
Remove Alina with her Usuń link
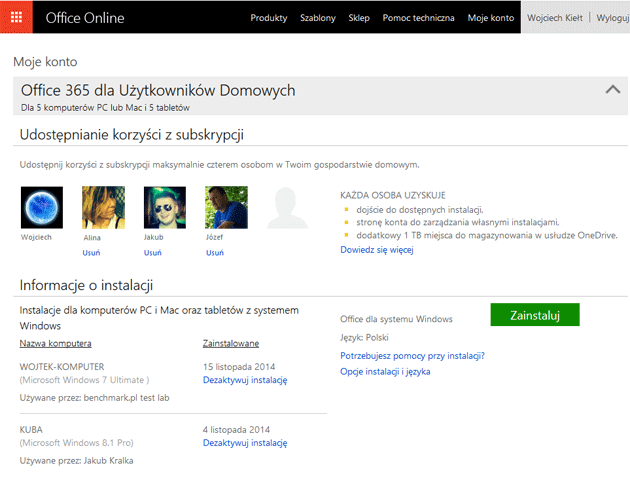(91, 253)
